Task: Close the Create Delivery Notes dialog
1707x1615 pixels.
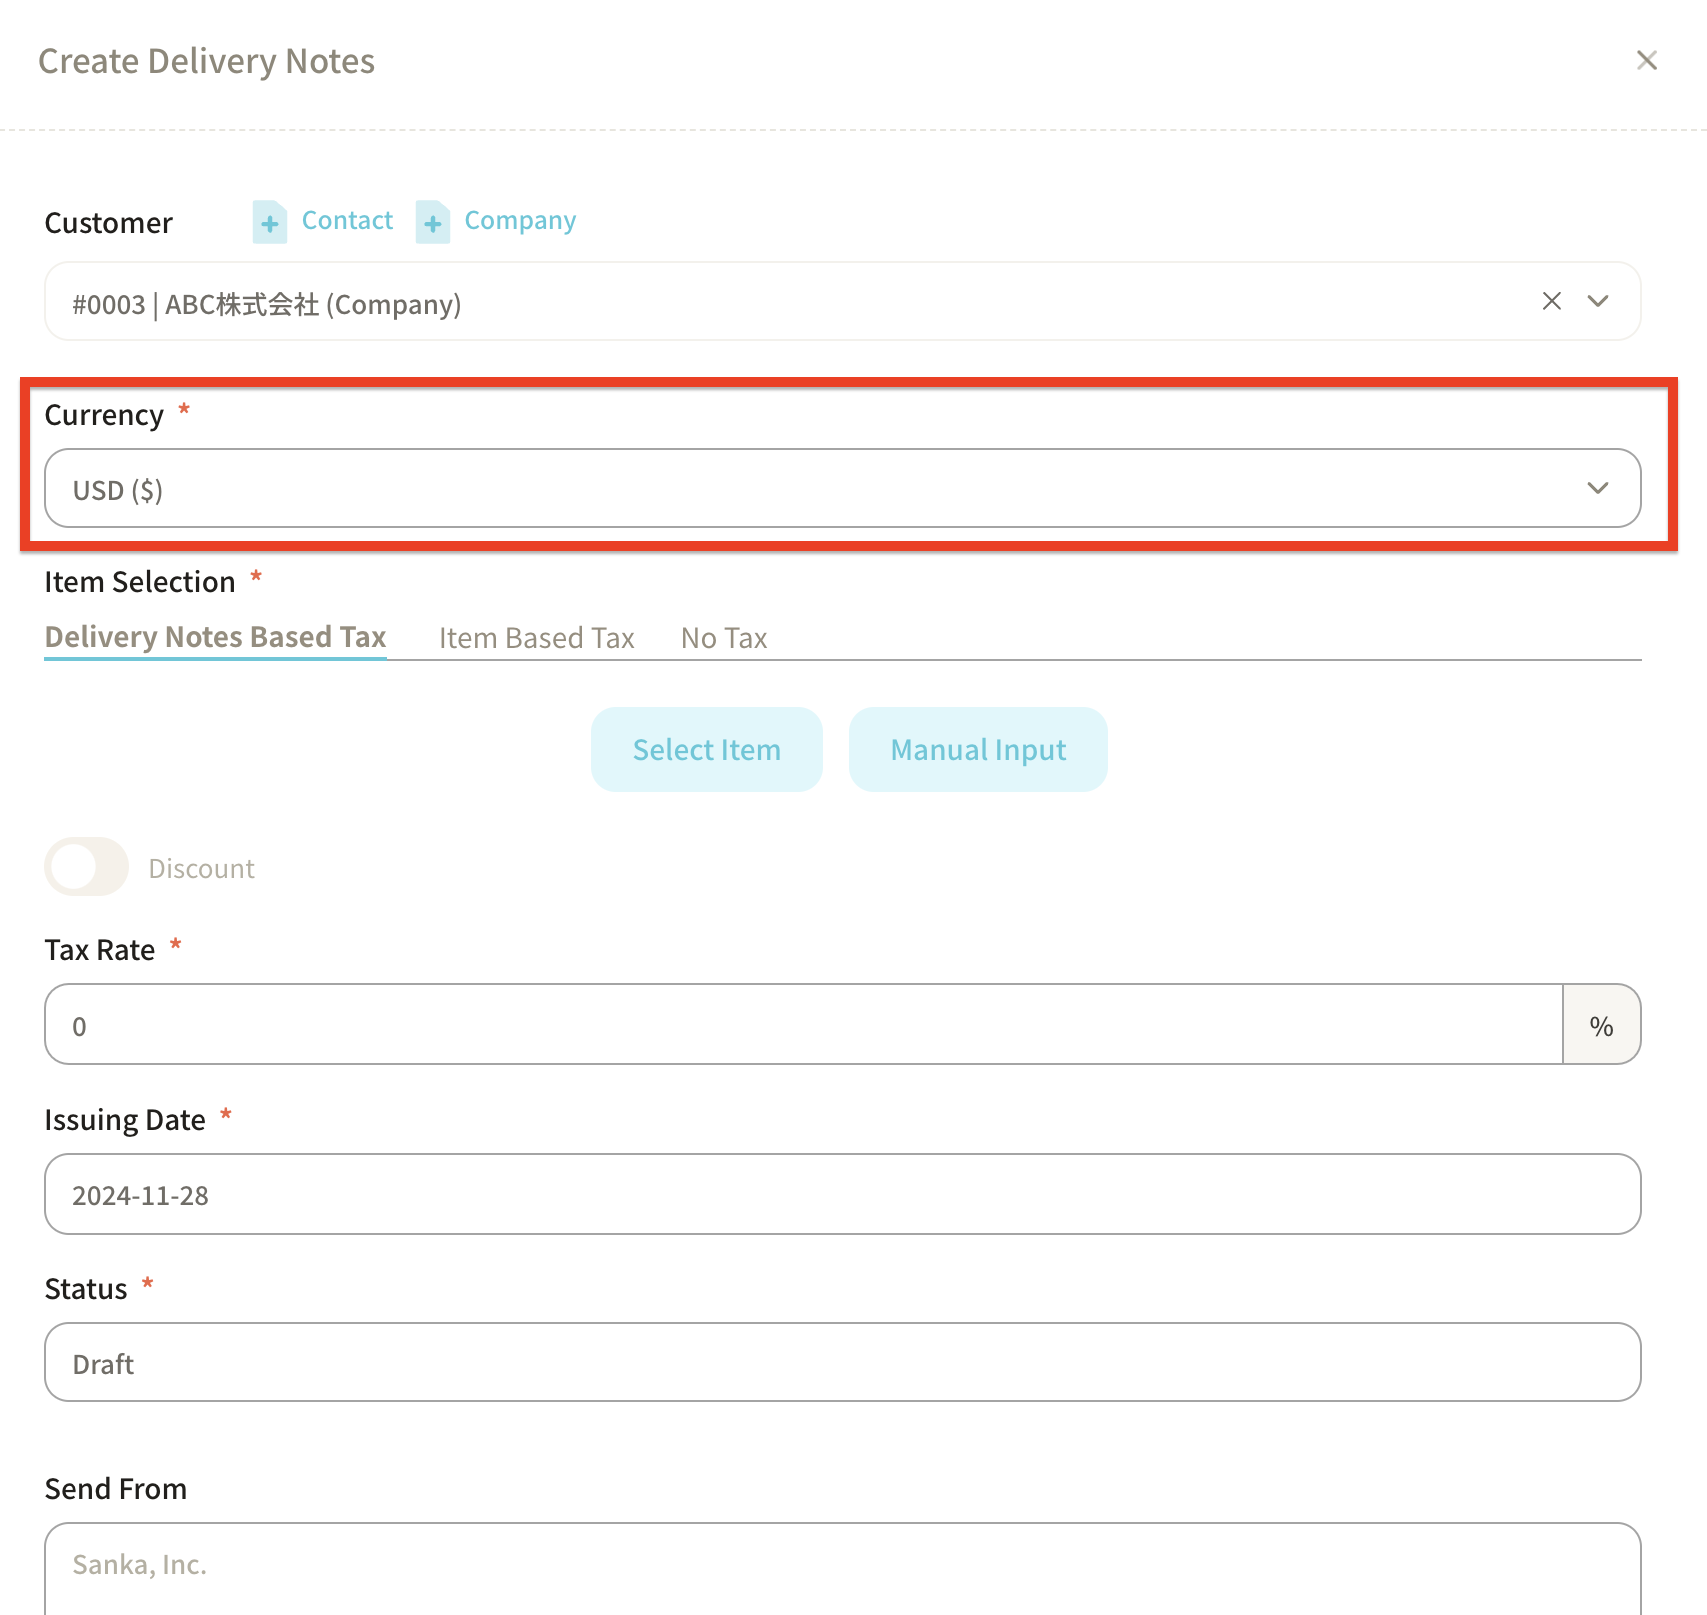Action: click(1646, 61)
